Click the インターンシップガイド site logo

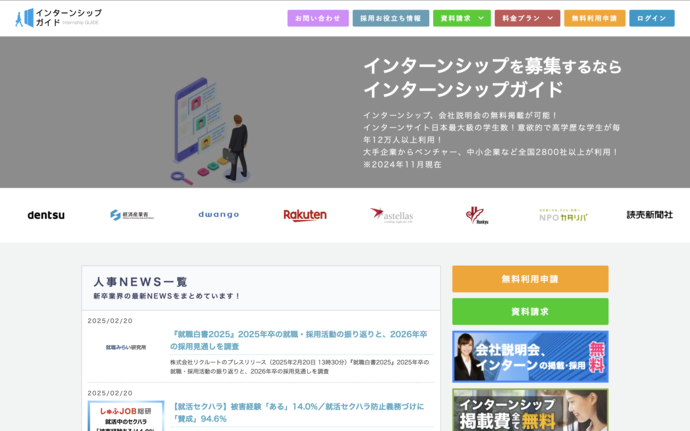pos(58,17)
